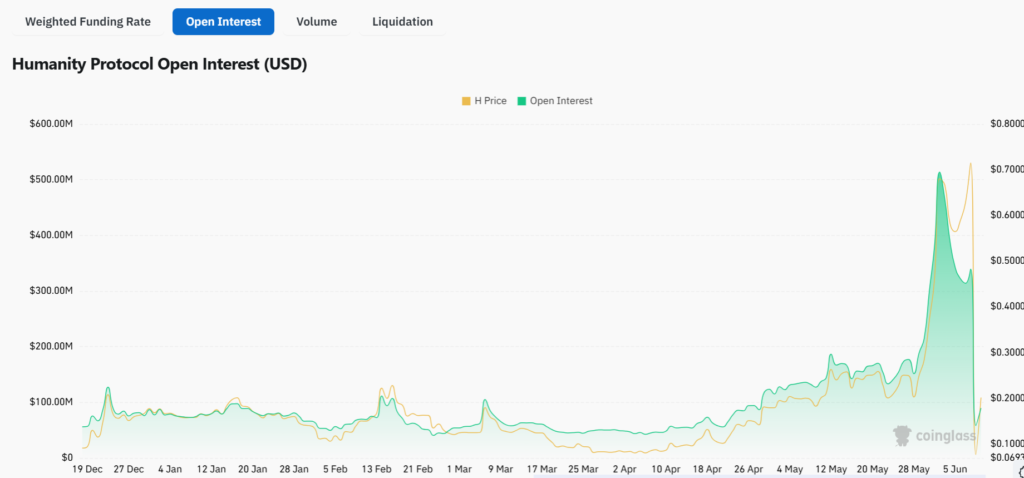Click the H Price line peak in June
Image resolution: width=1024 pixels, height=478 pixels.
point(970,163)
